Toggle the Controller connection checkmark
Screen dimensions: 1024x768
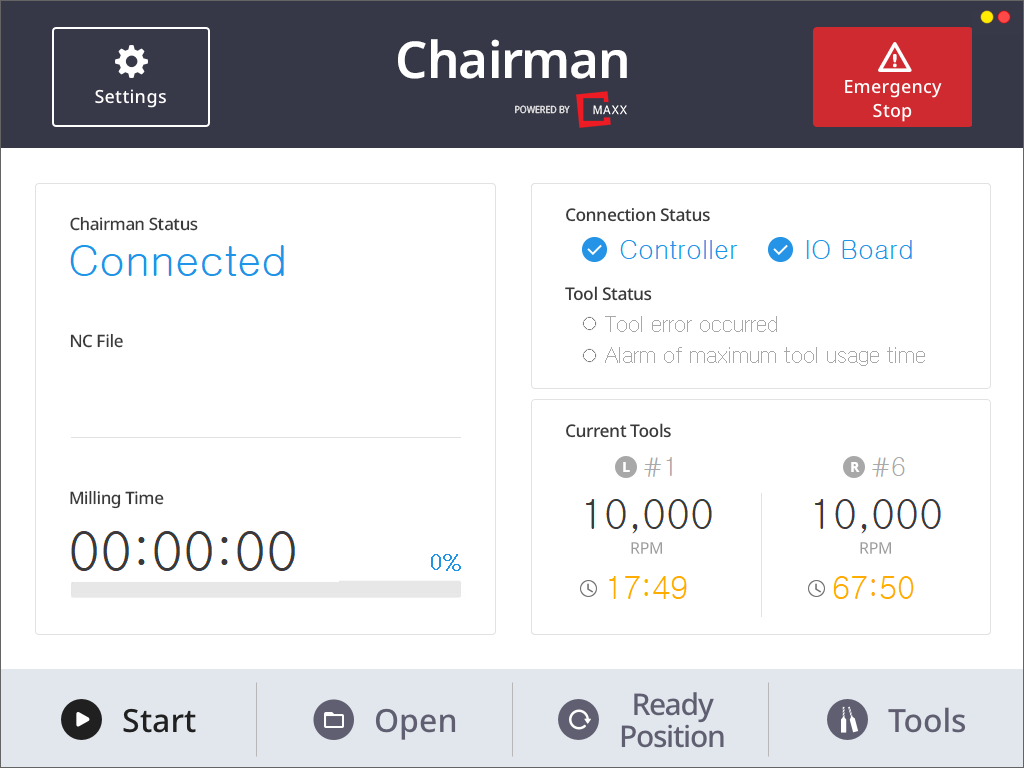point(594,250)
